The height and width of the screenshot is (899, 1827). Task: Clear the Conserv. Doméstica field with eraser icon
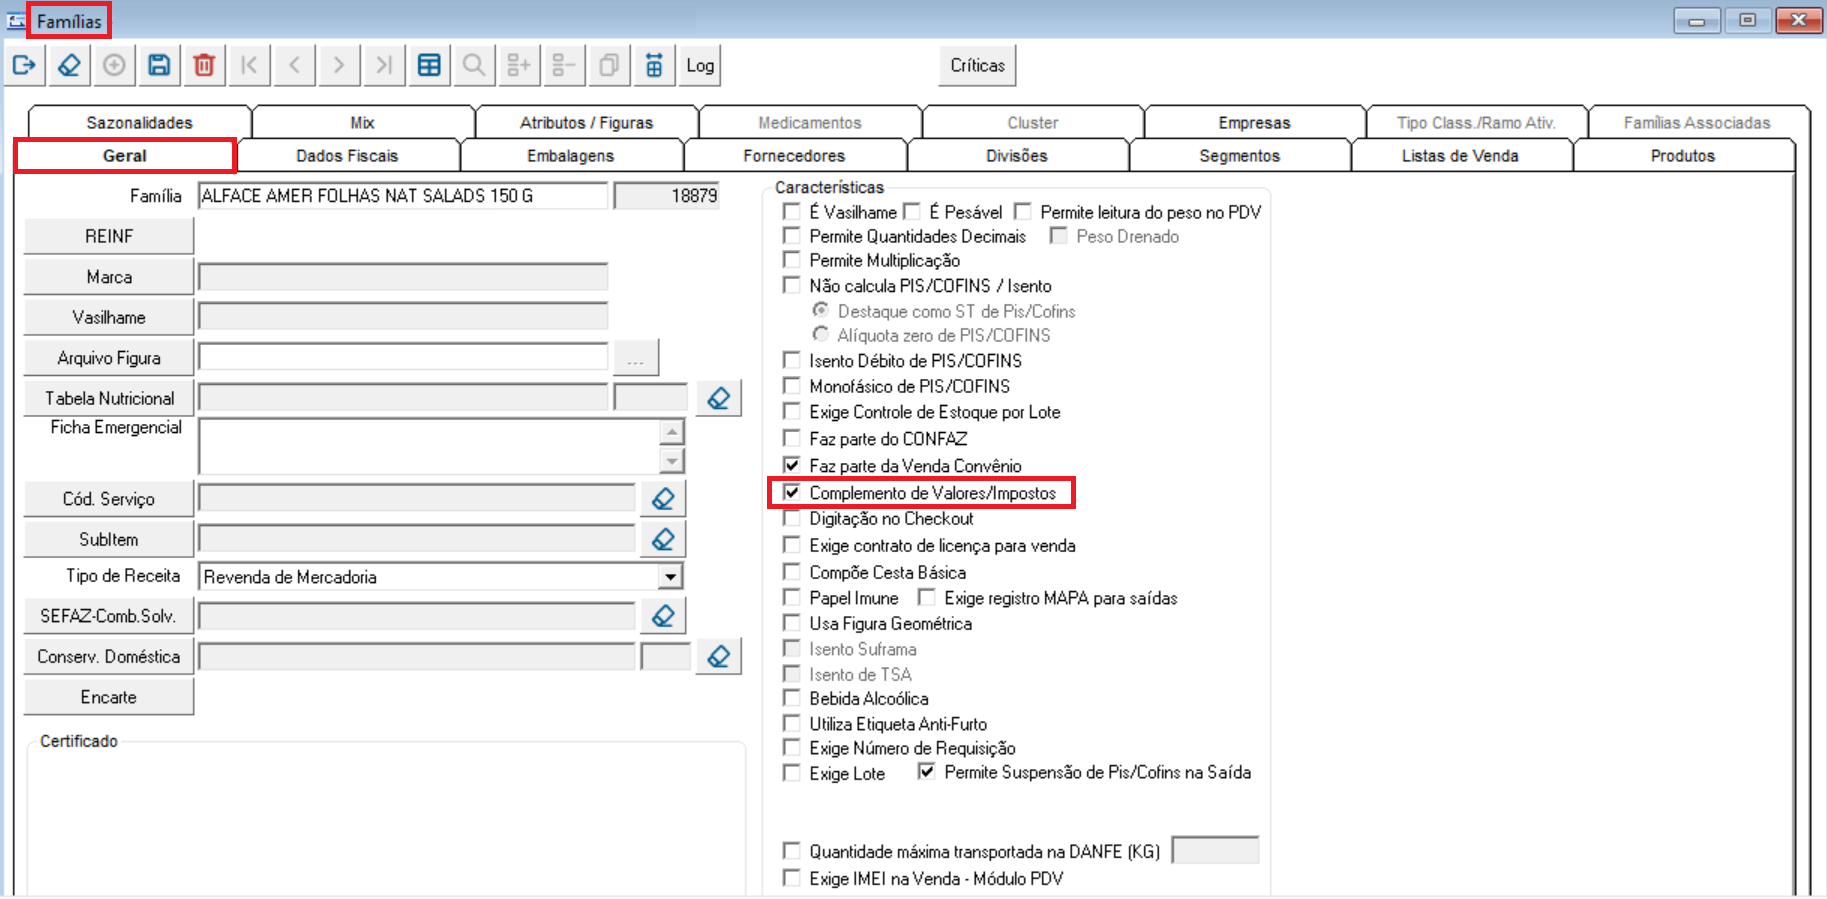pos(718,656)
